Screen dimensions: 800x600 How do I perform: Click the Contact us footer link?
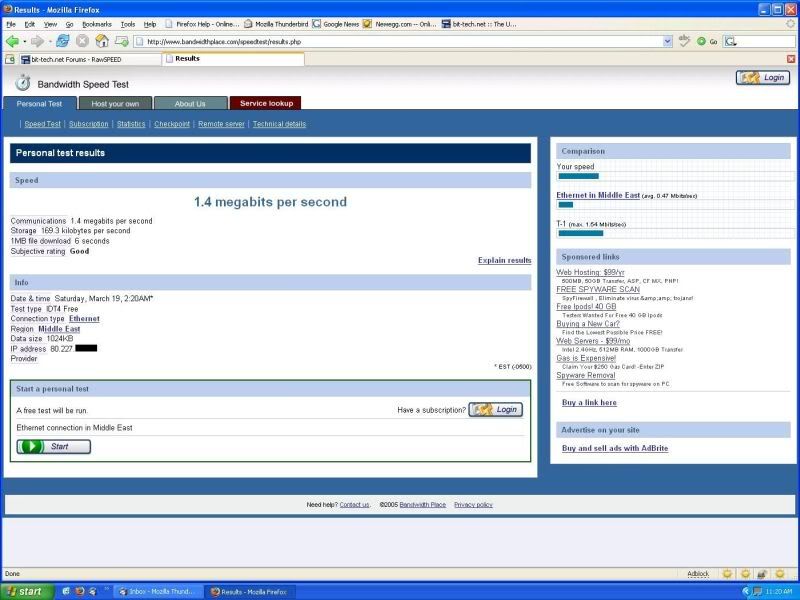click(354, 505)
